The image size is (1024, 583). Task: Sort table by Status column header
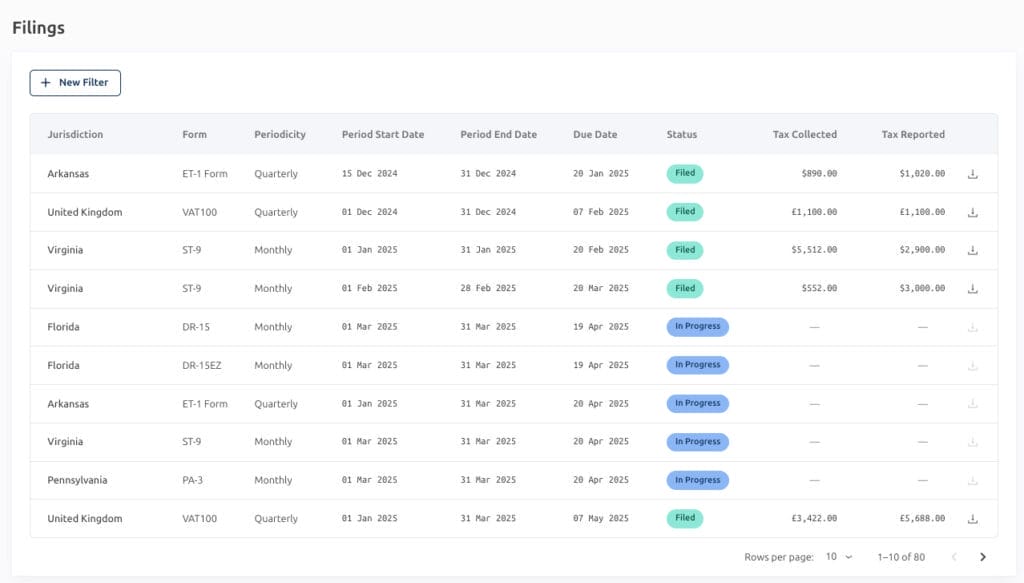point(682,134)
